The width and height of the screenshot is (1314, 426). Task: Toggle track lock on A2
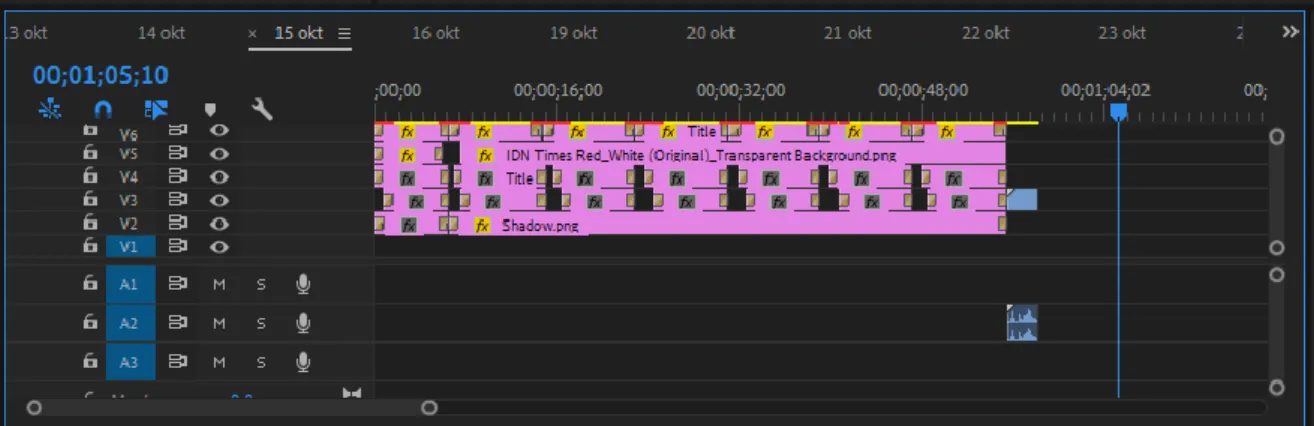(x=90, y=323)
